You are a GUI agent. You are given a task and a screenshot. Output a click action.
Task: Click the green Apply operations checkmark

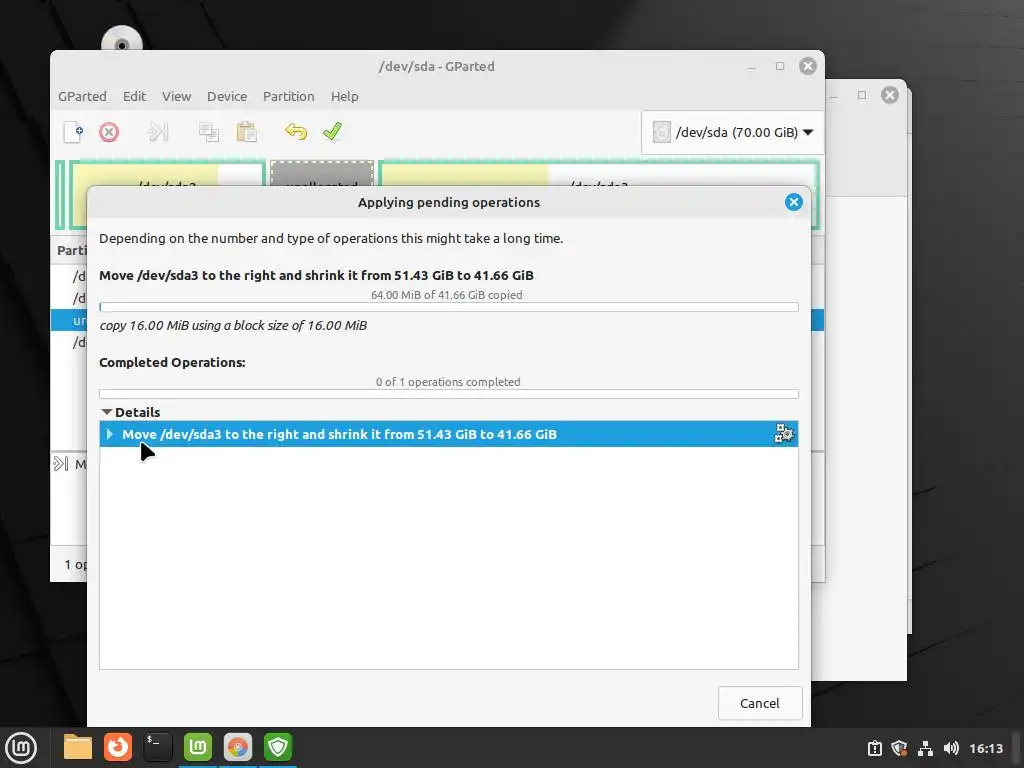coord(332,131)
